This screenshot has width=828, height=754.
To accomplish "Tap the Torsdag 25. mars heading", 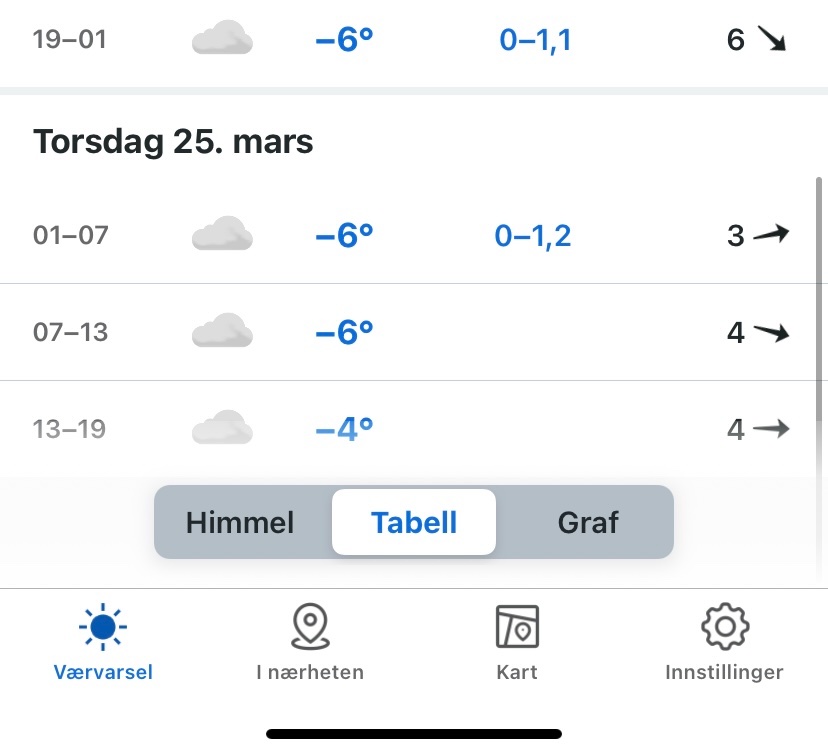I will tap(174, 142).
